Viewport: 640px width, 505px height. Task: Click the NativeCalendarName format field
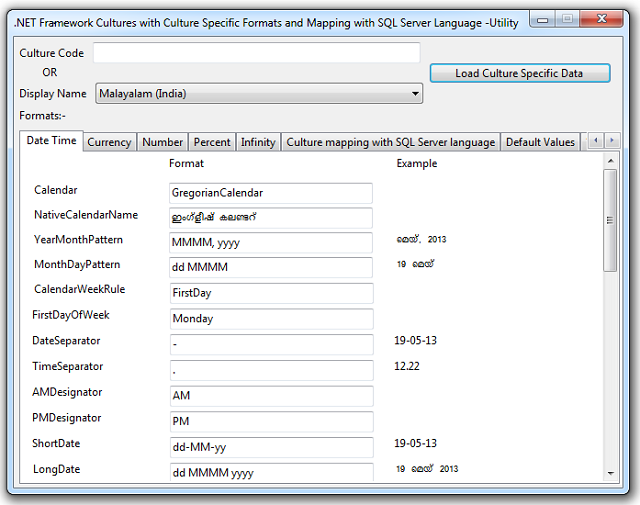(x=271, y=218)
